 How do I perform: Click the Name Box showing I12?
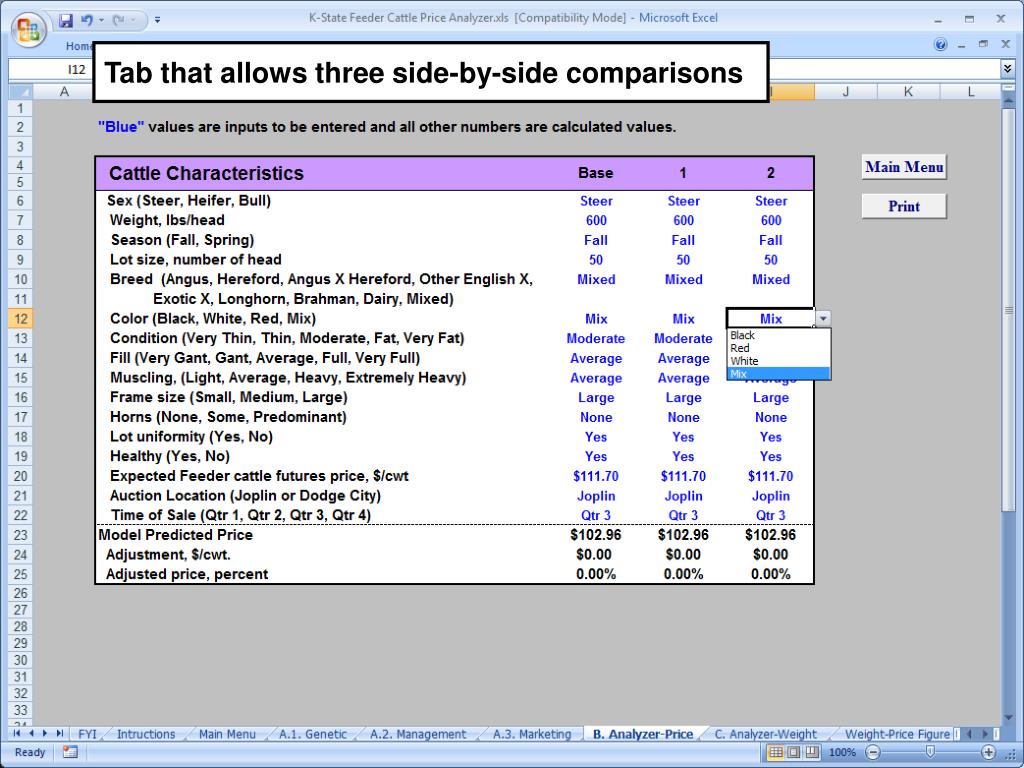[50, 69]
